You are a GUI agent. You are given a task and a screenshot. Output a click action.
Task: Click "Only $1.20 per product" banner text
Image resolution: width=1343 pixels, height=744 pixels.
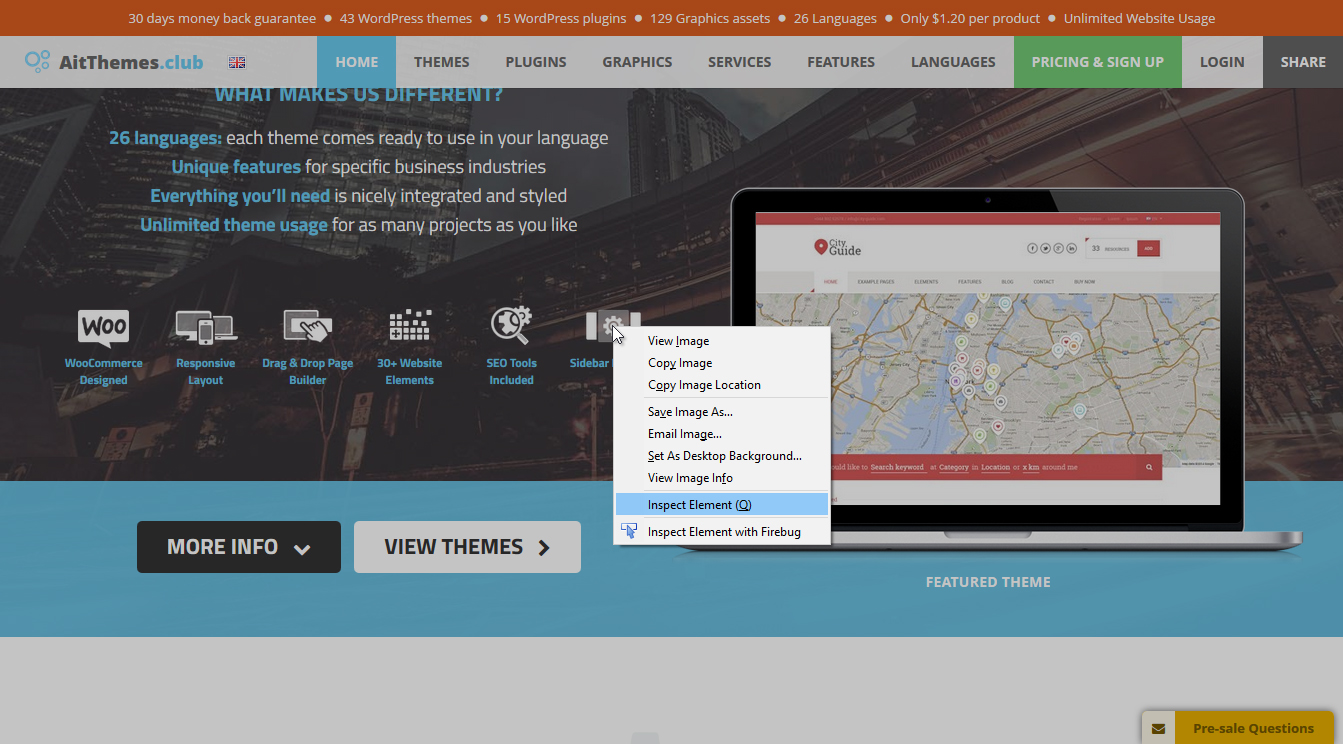pos(970,18)
